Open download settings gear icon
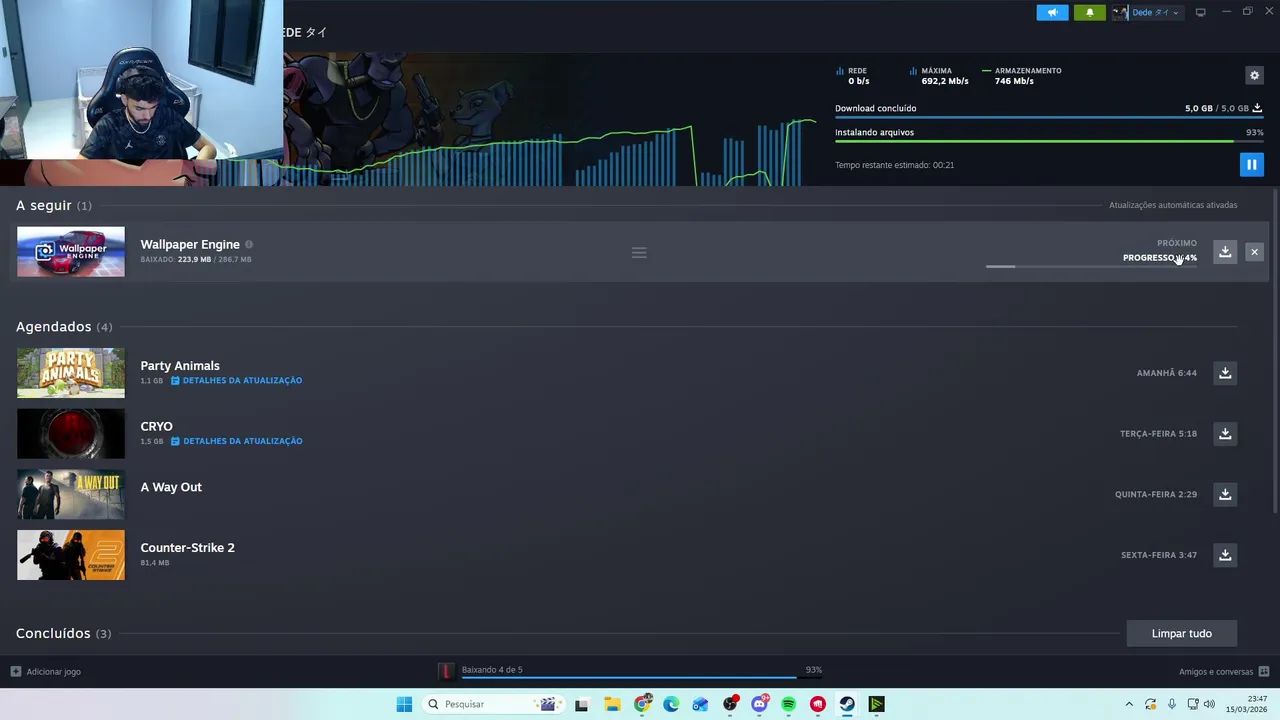This screenshot has width=1280, height=720. point(1254,75)
